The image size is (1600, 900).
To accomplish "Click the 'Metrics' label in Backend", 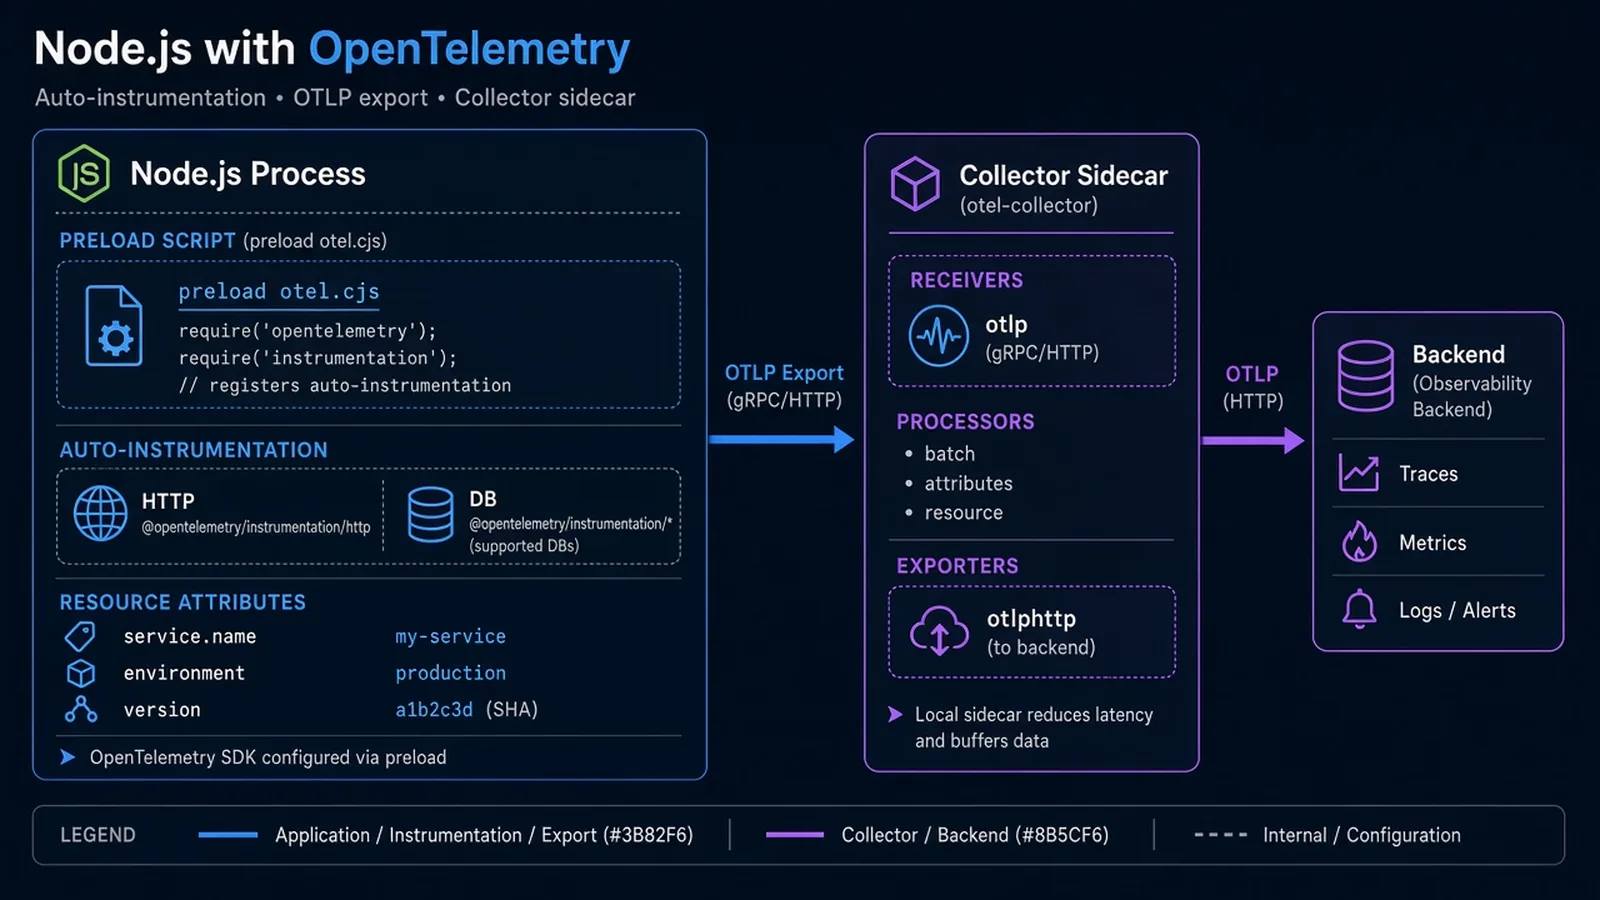I will [x=1432, y=543].
